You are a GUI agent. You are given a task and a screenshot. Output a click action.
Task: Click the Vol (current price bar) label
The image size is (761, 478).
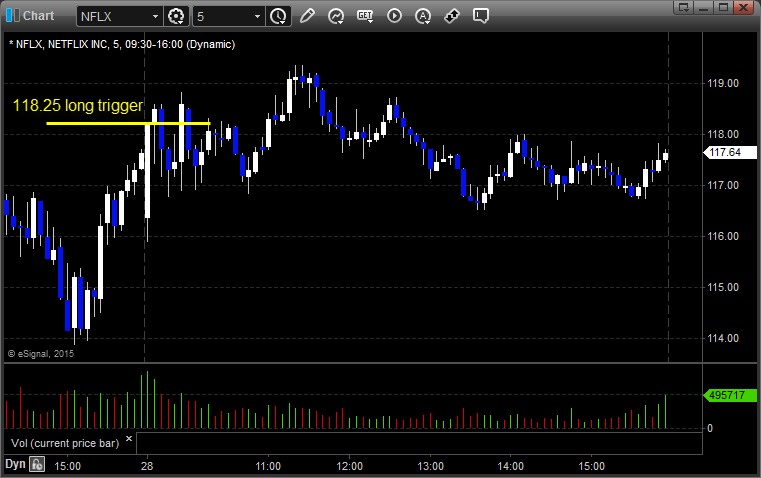(x=65, y=443)
